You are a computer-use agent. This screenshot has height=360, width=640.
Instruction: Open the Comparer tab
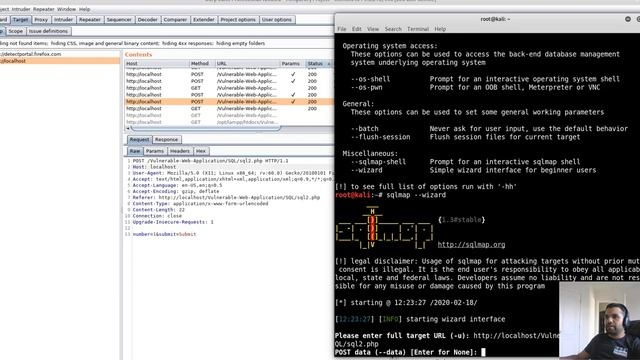[175, 20]
